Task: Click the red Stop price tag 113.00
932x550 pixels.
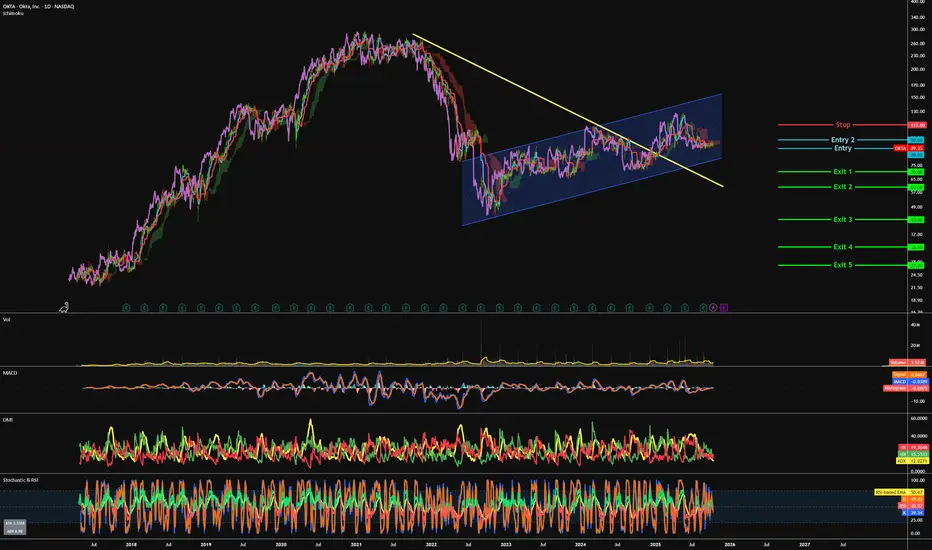Action: (917, 125)
